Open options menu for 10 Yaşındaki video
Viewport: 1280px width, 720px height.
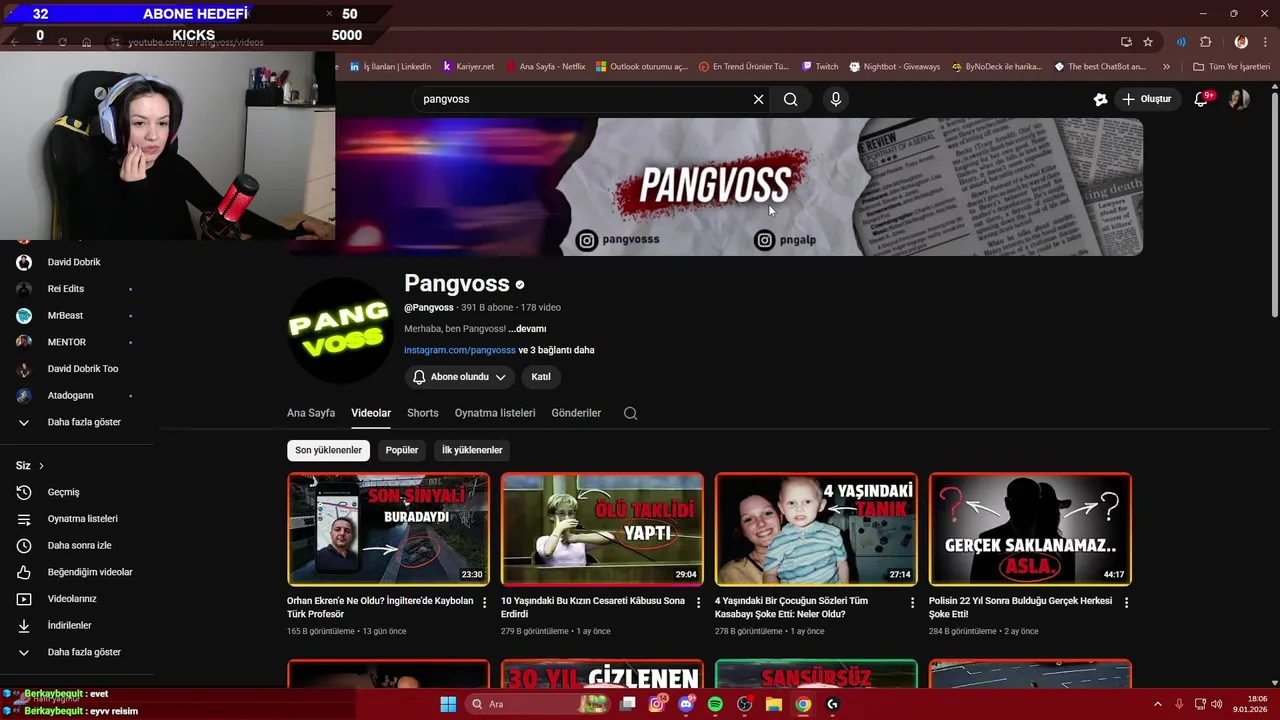coord(698,603)
